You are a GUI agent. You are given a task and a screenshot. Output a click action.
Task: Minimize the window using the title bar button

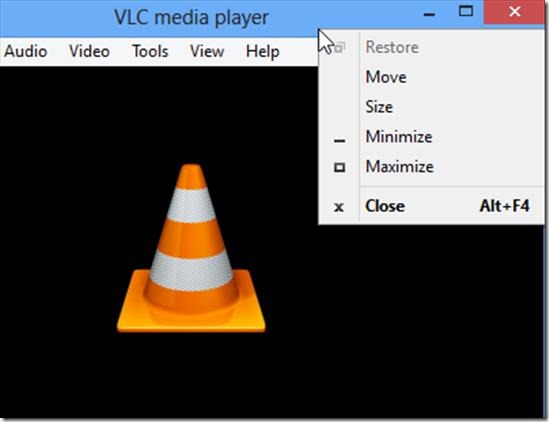tap(429, 14)
